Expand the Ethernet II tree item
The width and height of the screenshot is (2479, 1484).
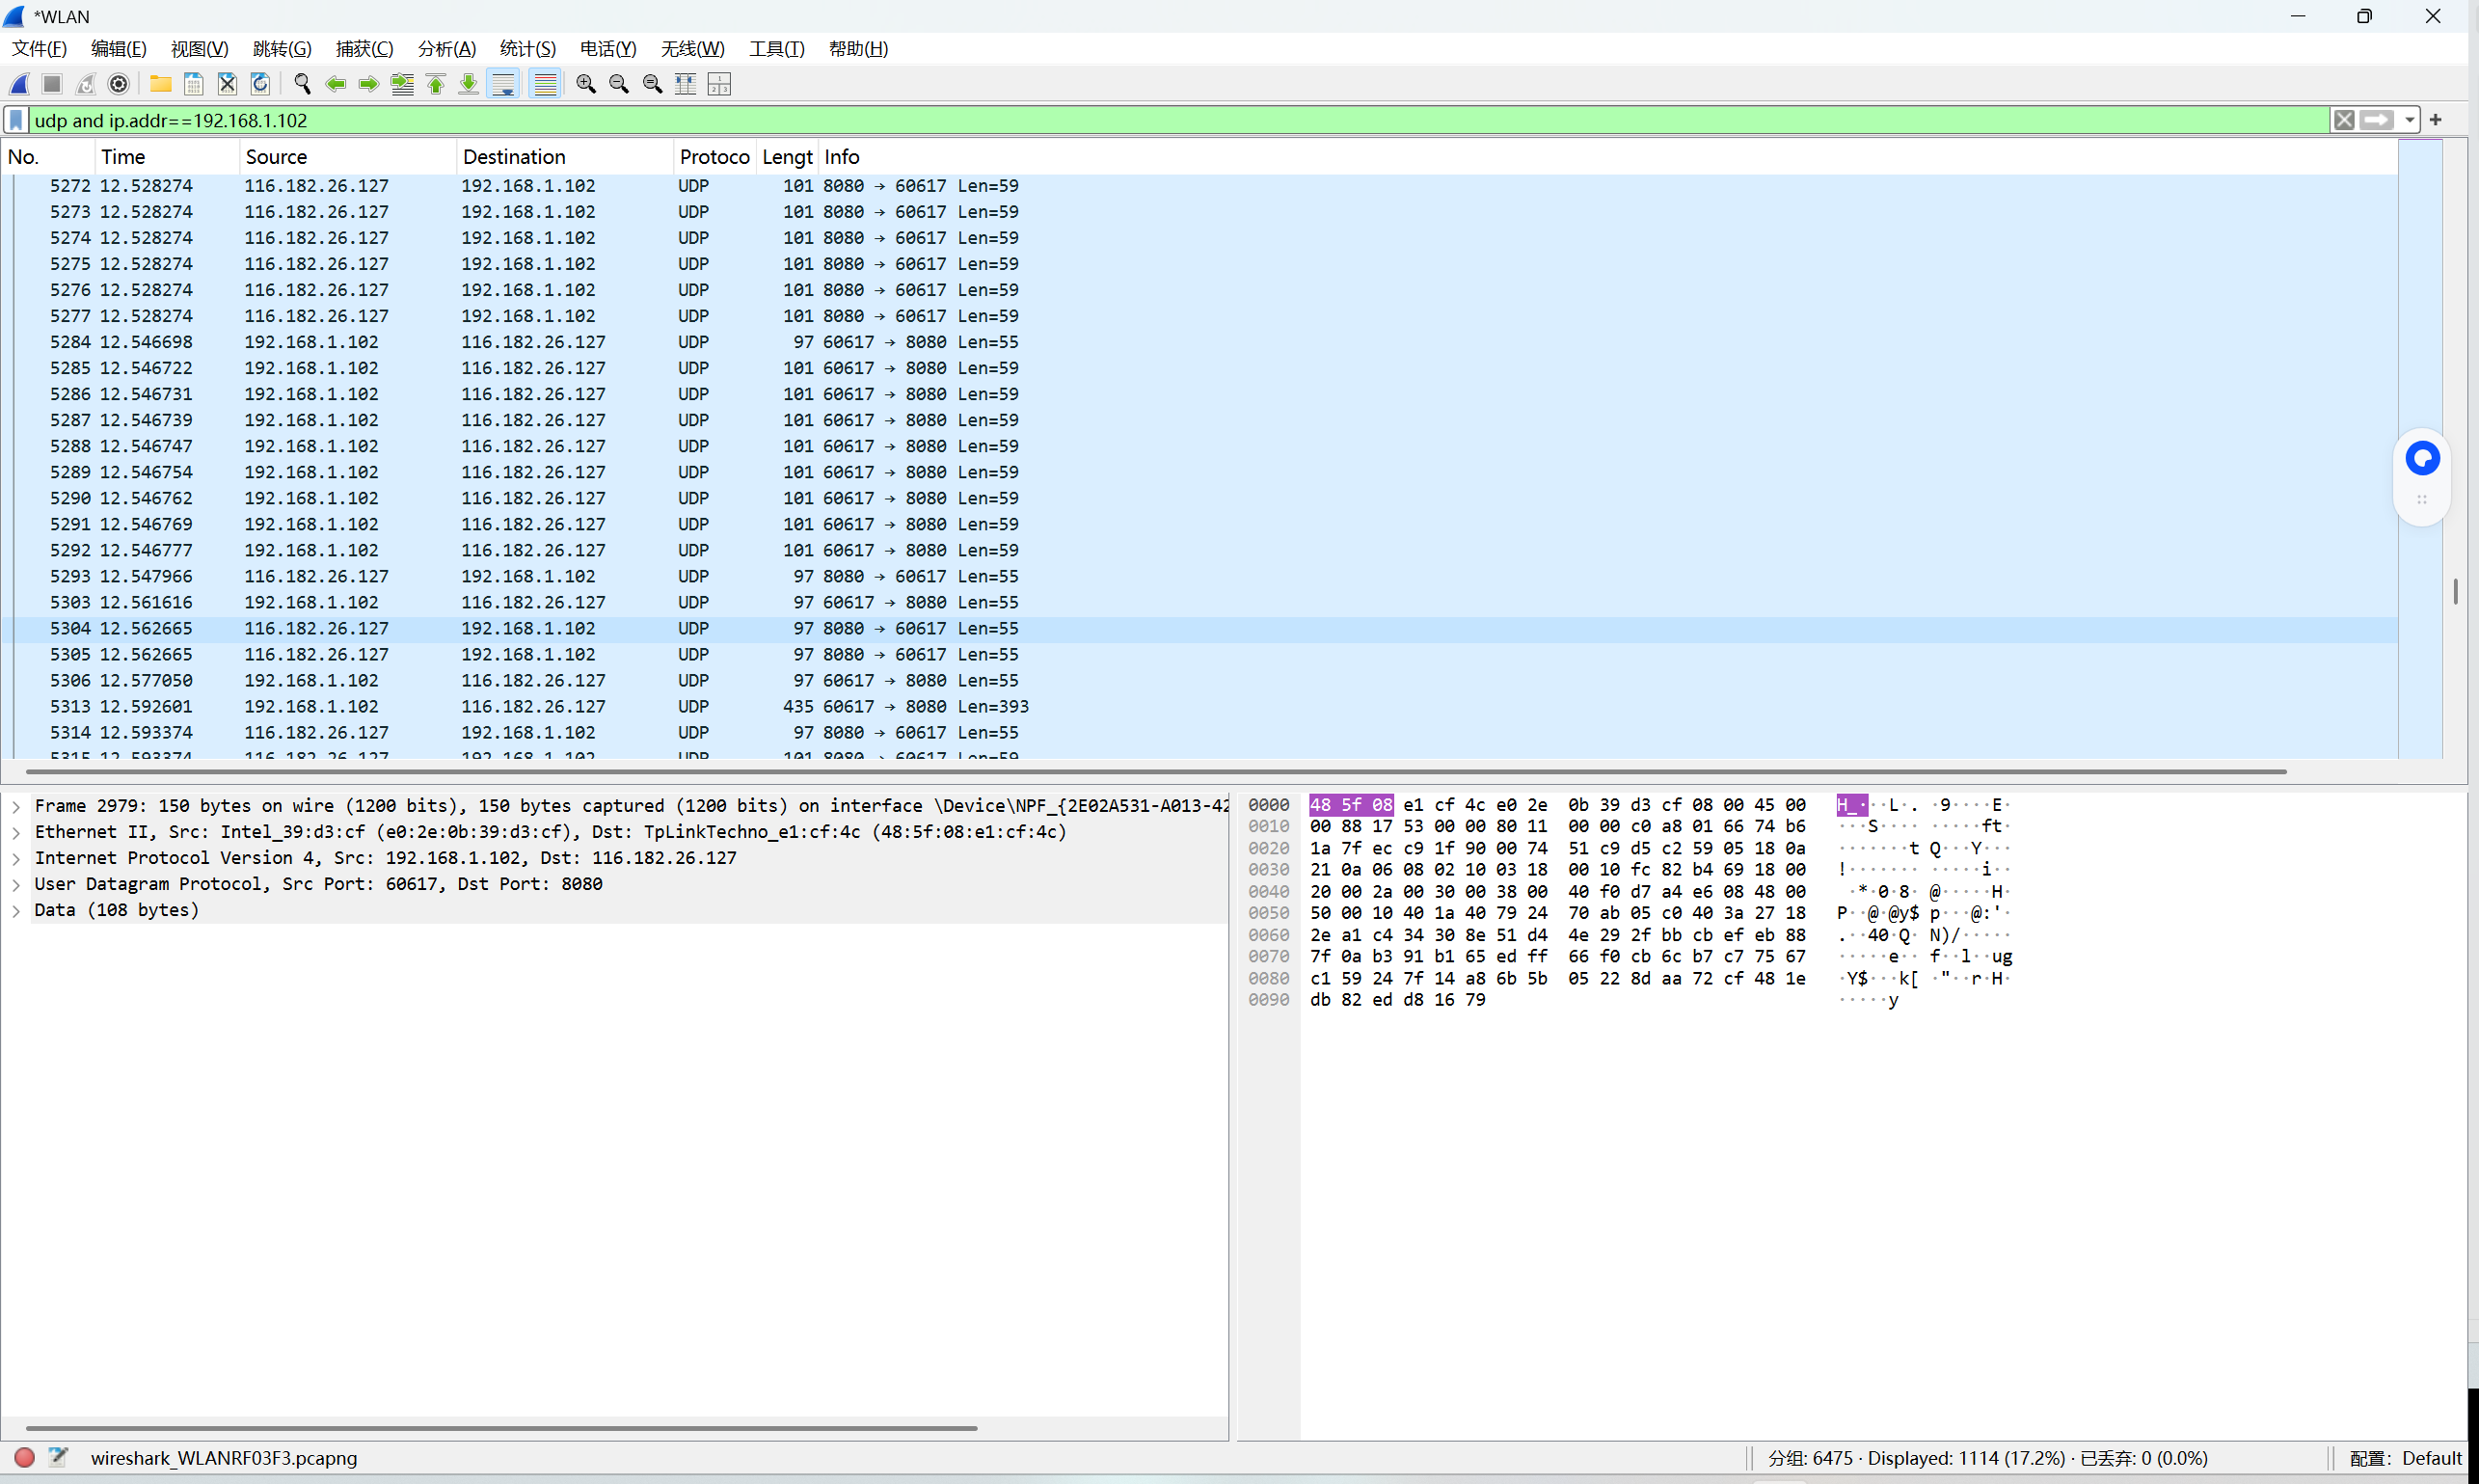click(16, 832)
